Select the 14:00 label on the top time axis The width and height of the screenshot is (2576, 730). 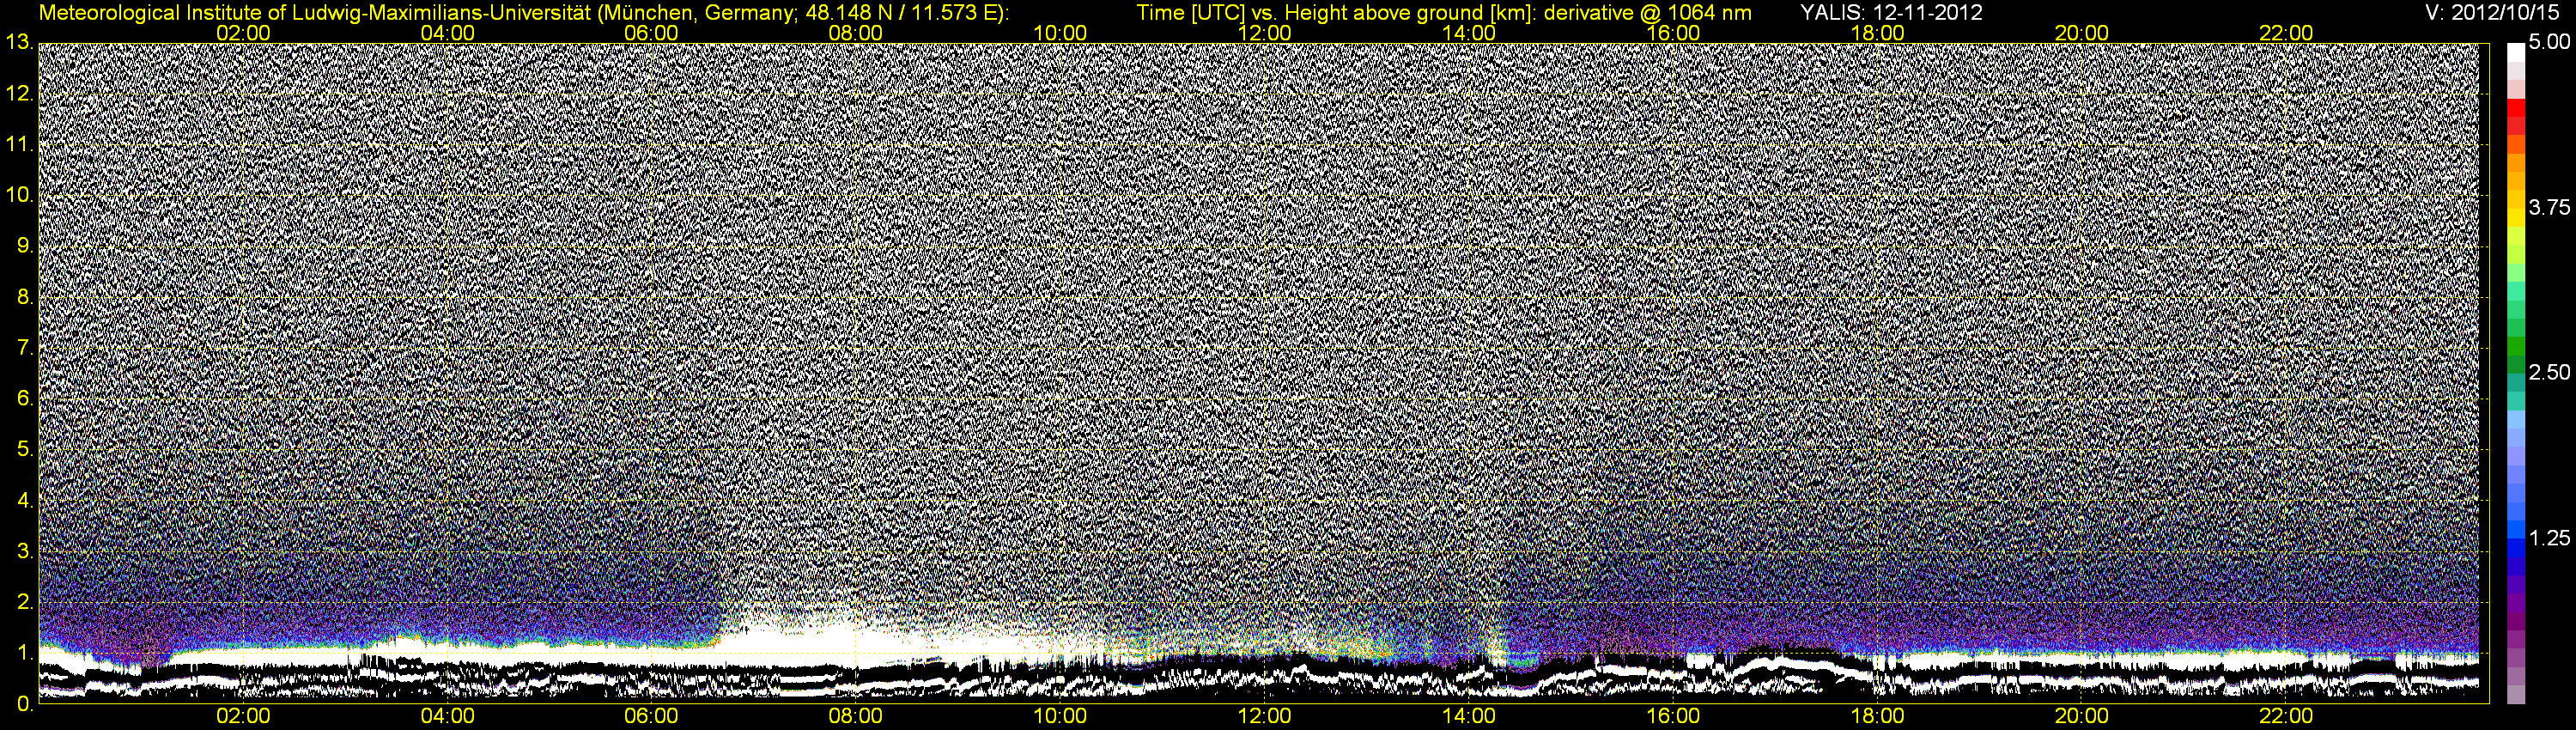pos(1469,33)
